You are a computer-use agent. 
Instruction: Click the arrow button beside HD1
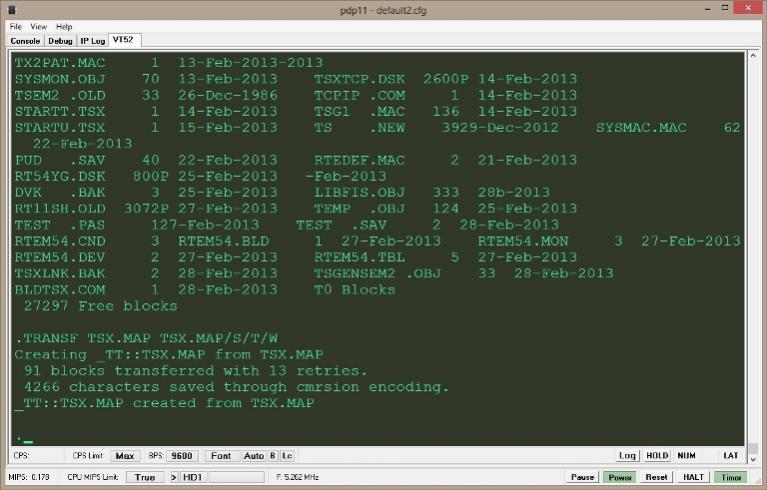[x=172, y=477]
